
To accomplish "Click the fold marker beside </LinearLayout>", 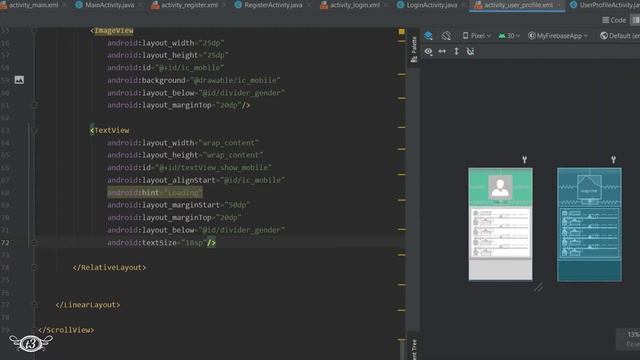I will tap(34, 305).
